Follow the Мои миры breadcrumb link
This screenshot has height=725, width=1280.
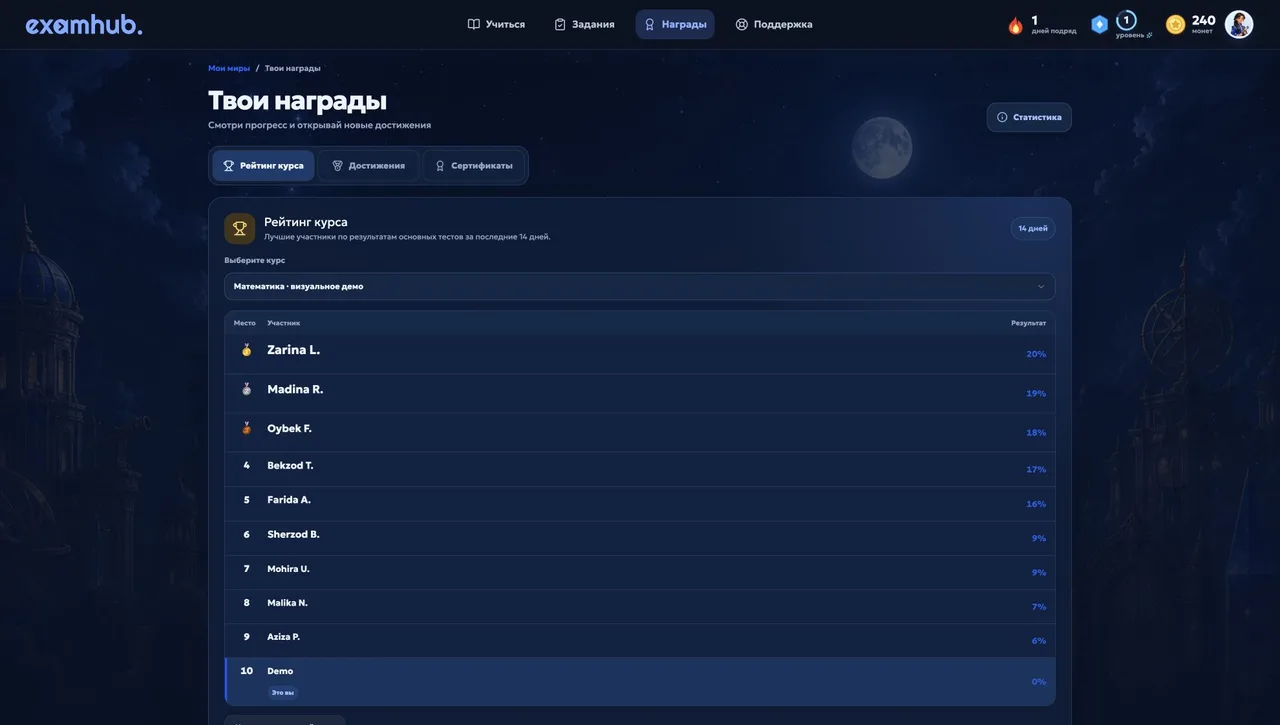click(229, 68)
